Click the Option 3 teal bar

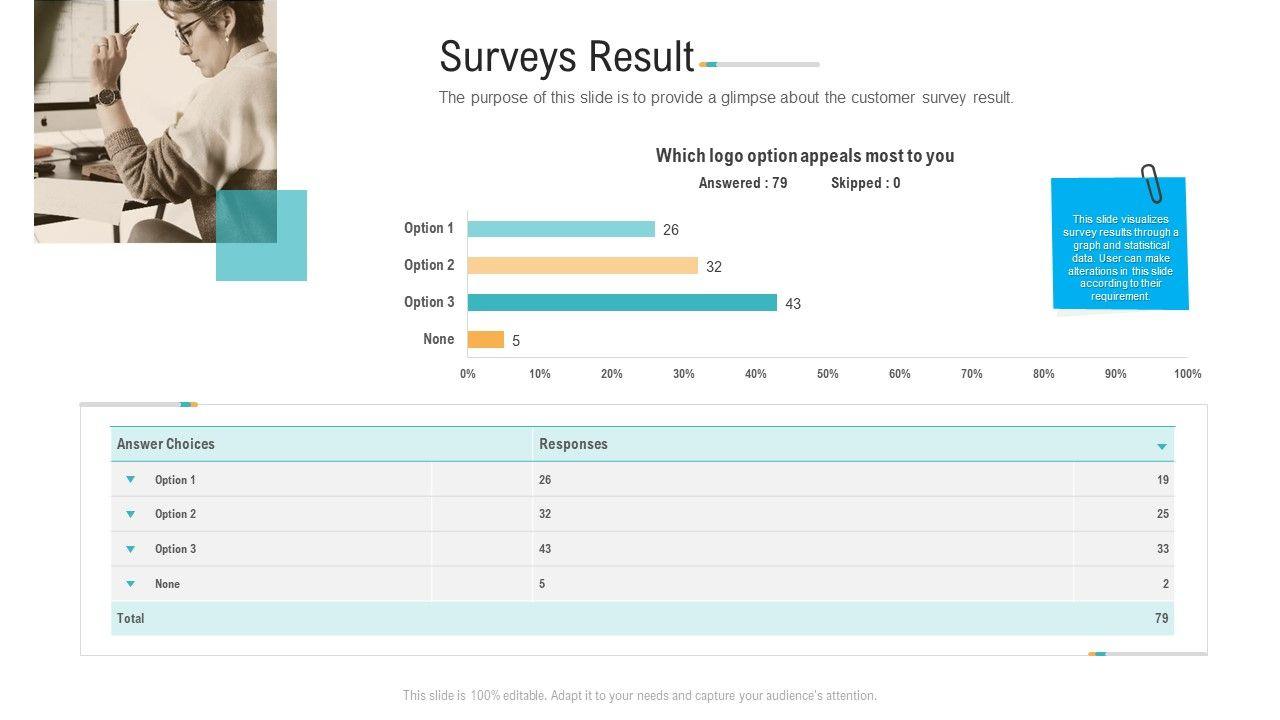(622, 303)
